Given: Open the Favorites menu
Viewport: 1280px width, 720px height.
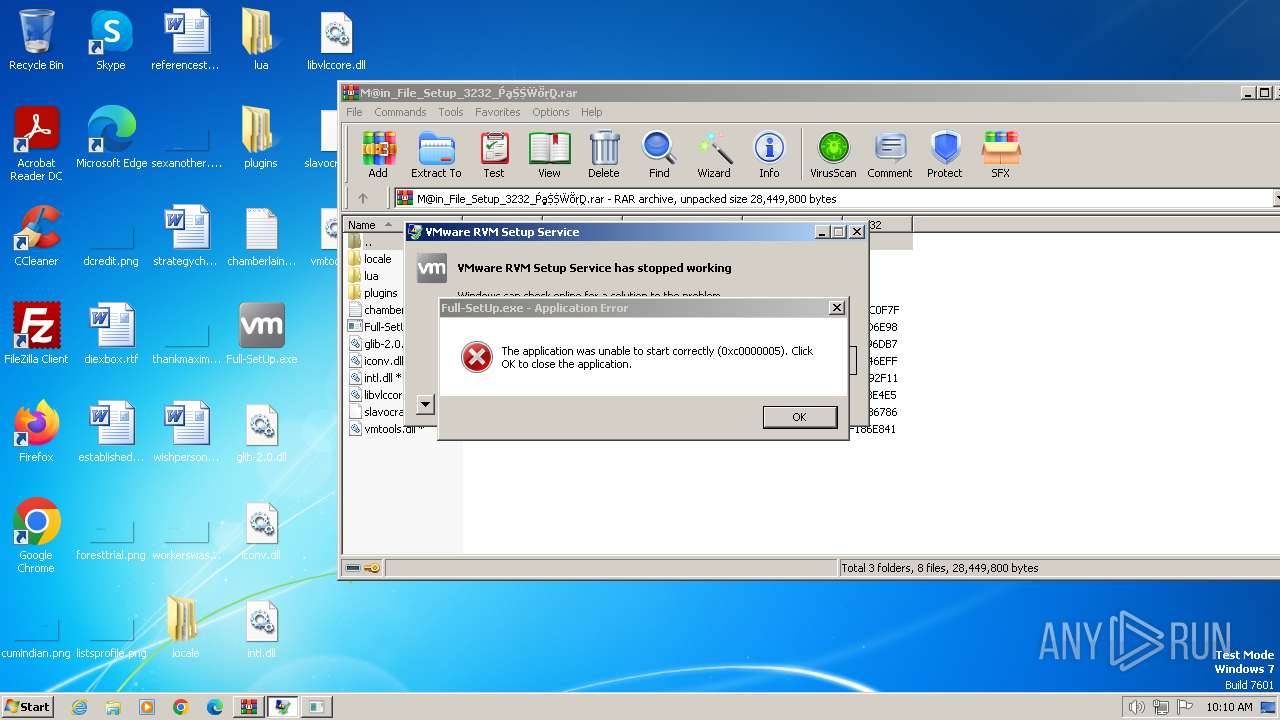Looking at the screenshot, I should click(x=497, y=112).
